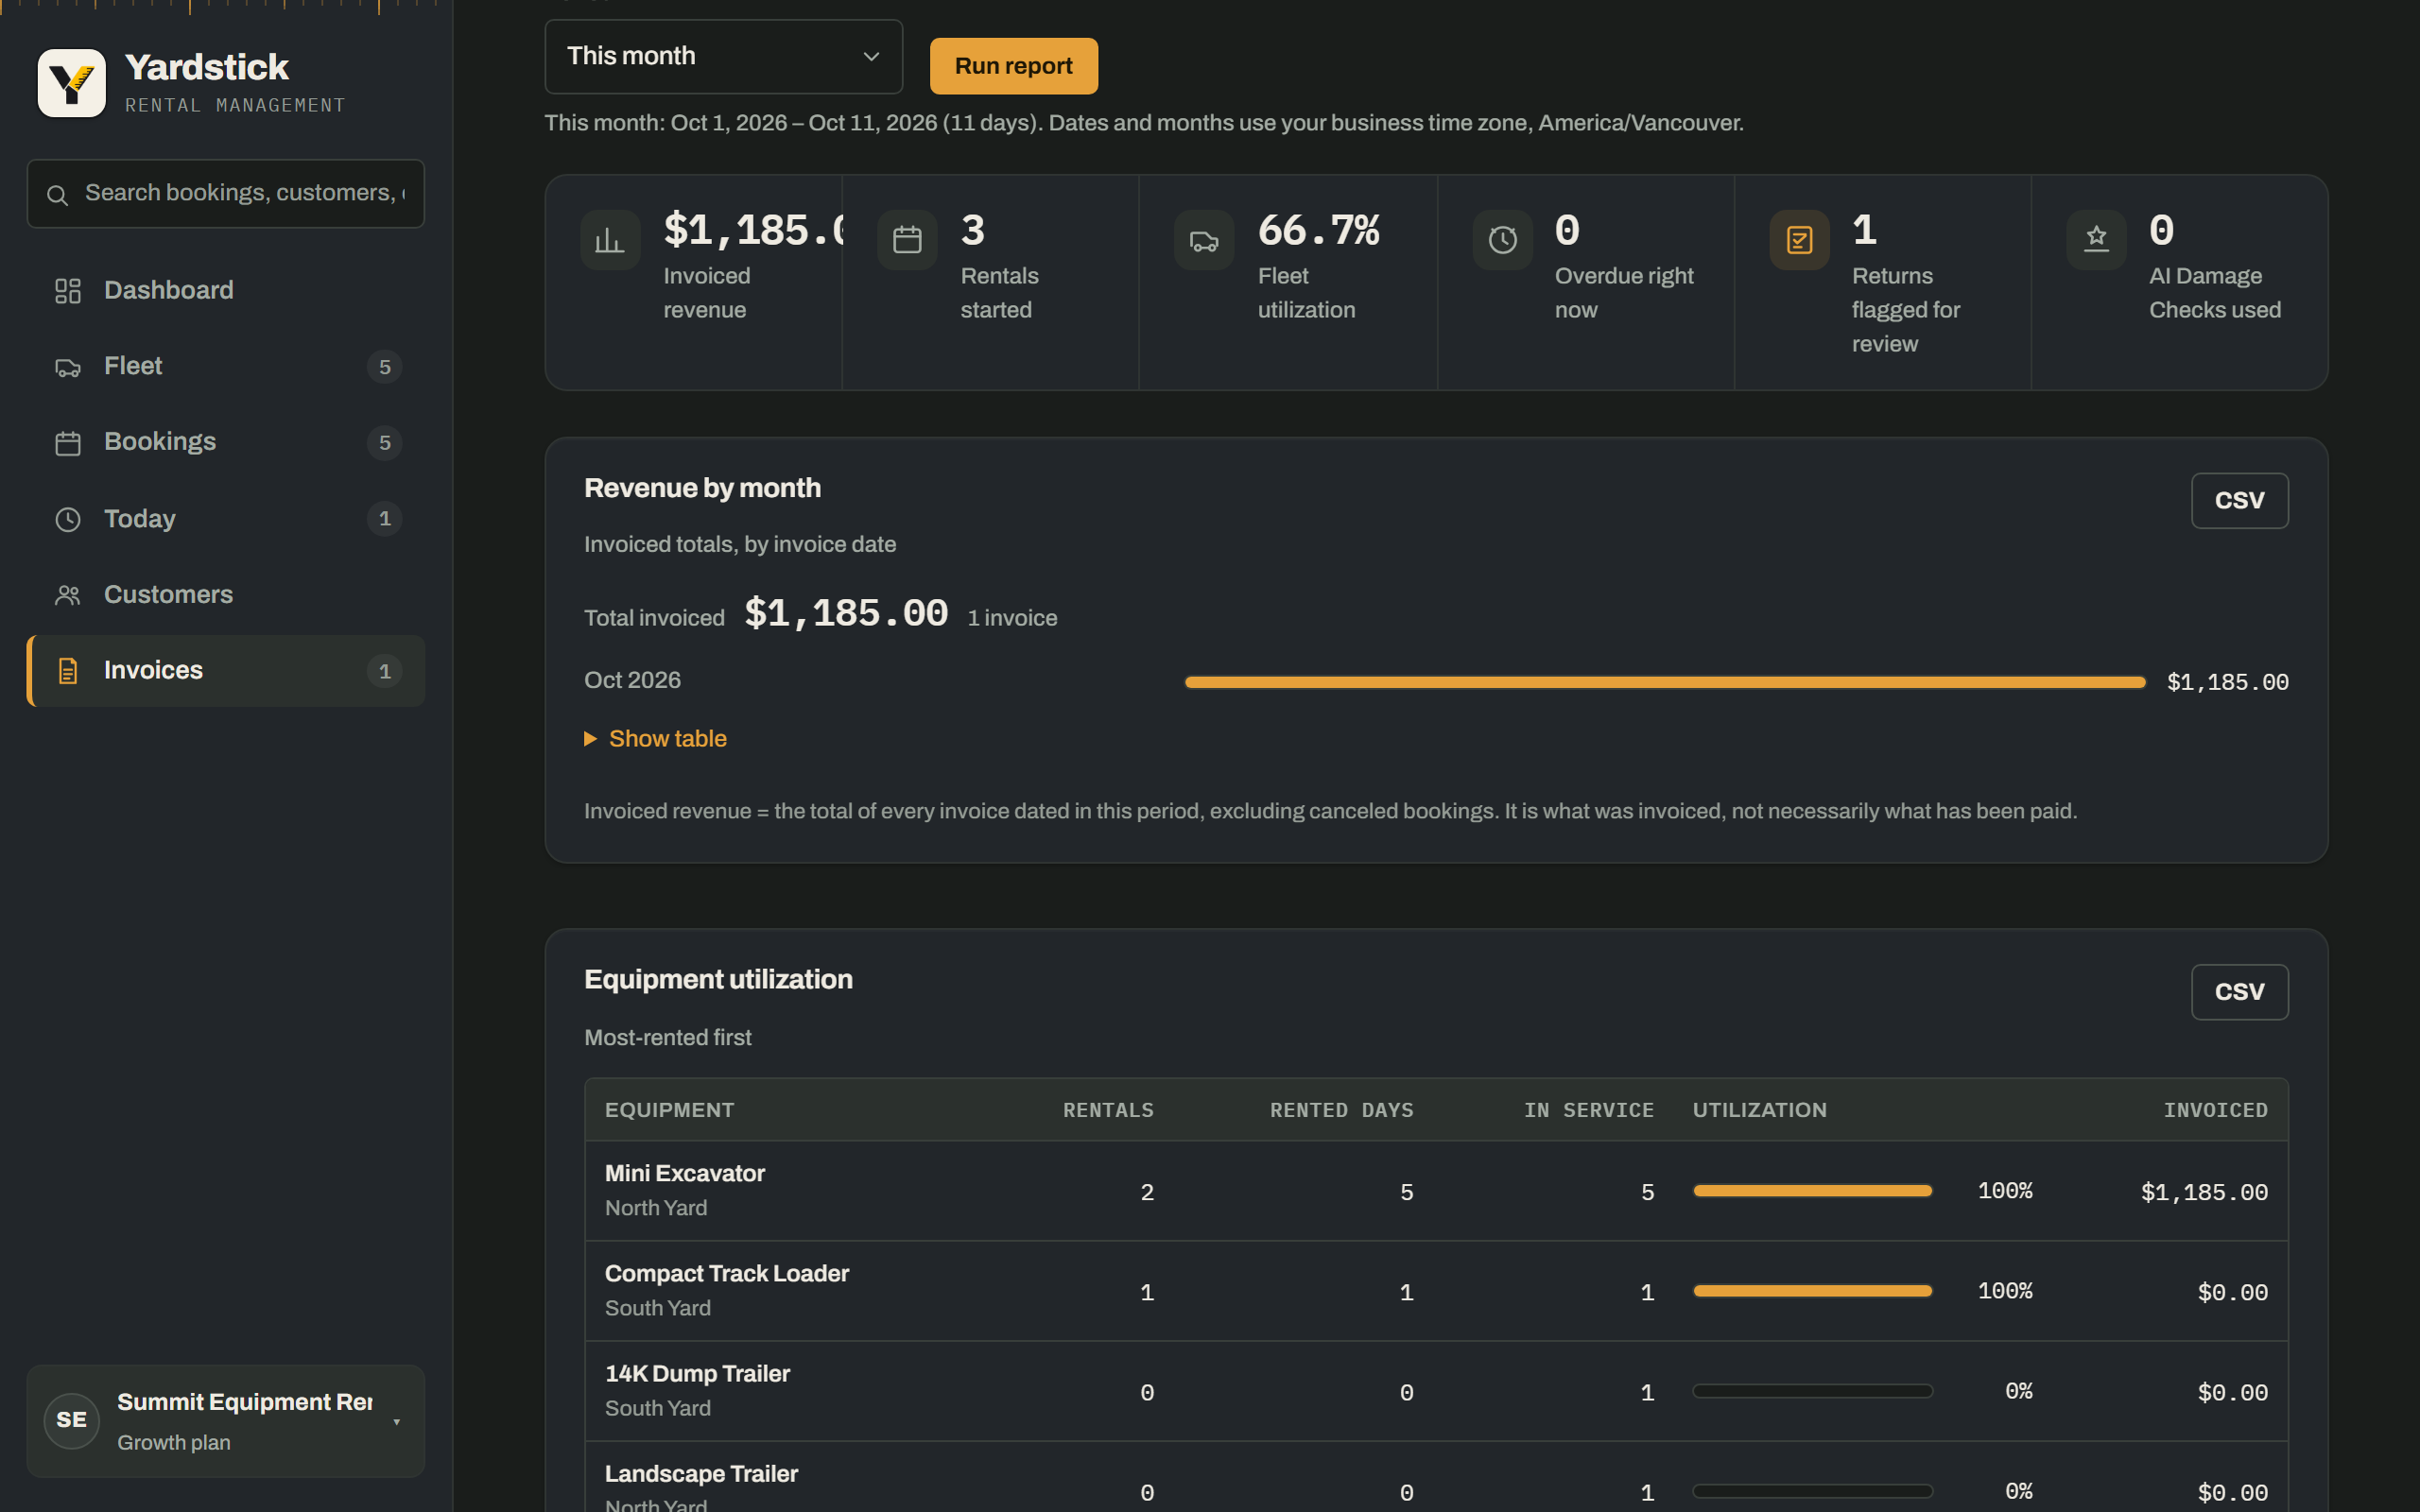This screenshot has height=1512, width=2420.
Task: Click the Invoices document icon
Action: pos(68,671)
